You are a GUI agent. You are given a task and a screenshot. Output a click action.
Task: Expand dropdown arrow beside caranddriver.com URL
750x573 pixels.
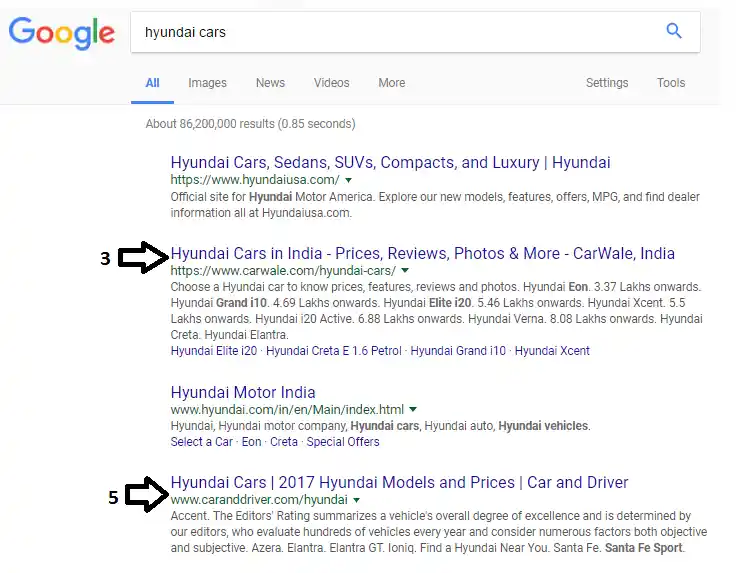click(356, 500)
